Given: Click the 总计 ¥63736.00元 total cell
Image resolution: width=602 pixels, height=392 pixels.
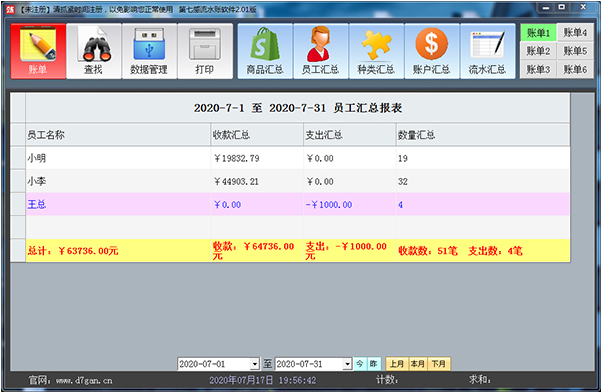Looking at the screenshot, I should point(118,251).
